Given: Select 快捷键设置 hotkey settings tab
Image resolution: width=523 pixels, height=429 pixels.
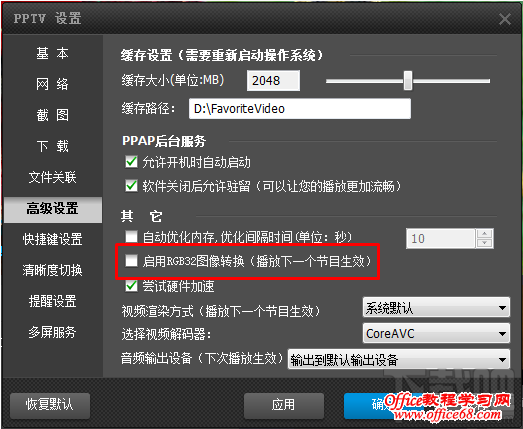Looking at the screenshot, I should (x=53, y=239).
